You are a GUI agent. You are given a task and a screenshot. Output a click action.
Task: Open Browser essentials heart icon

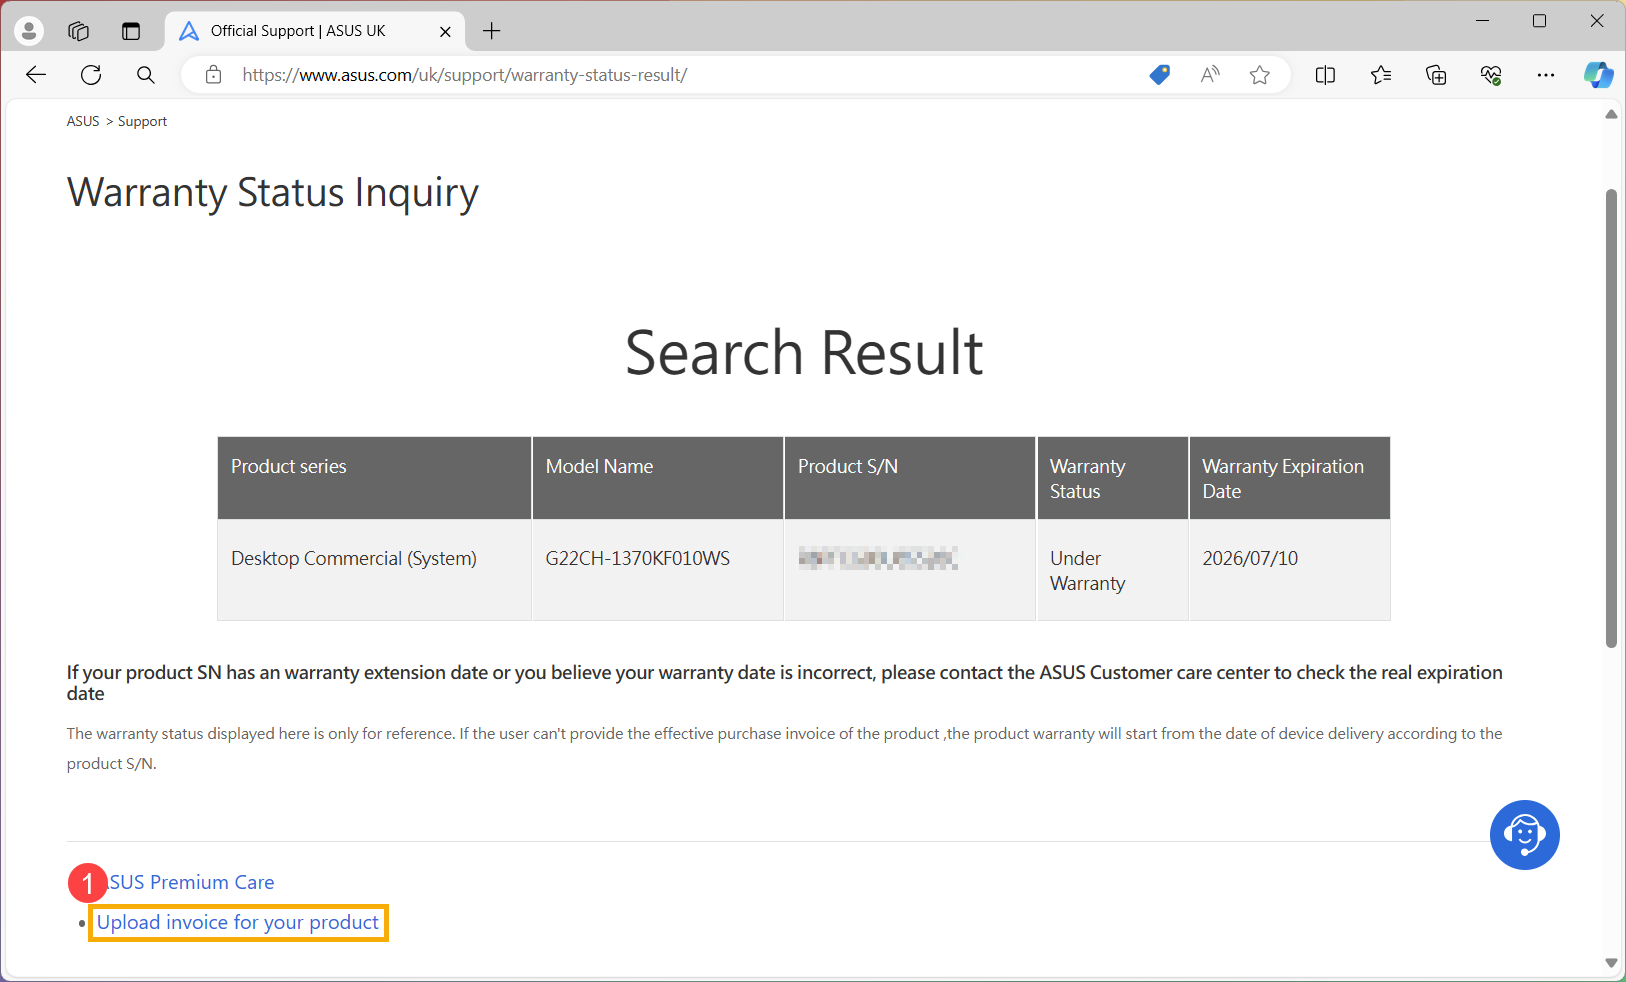(1491, 75)
